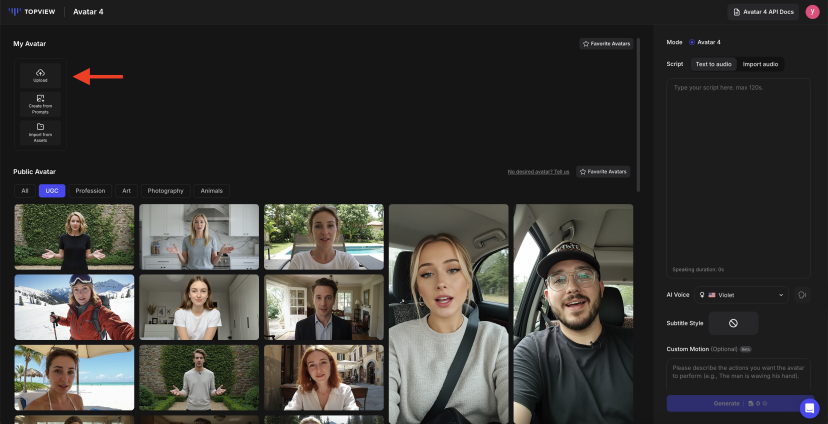The height and width of the screenshot is (424, 828).
Task: Switch script mode to Text to audio
Action: point(713,64)
